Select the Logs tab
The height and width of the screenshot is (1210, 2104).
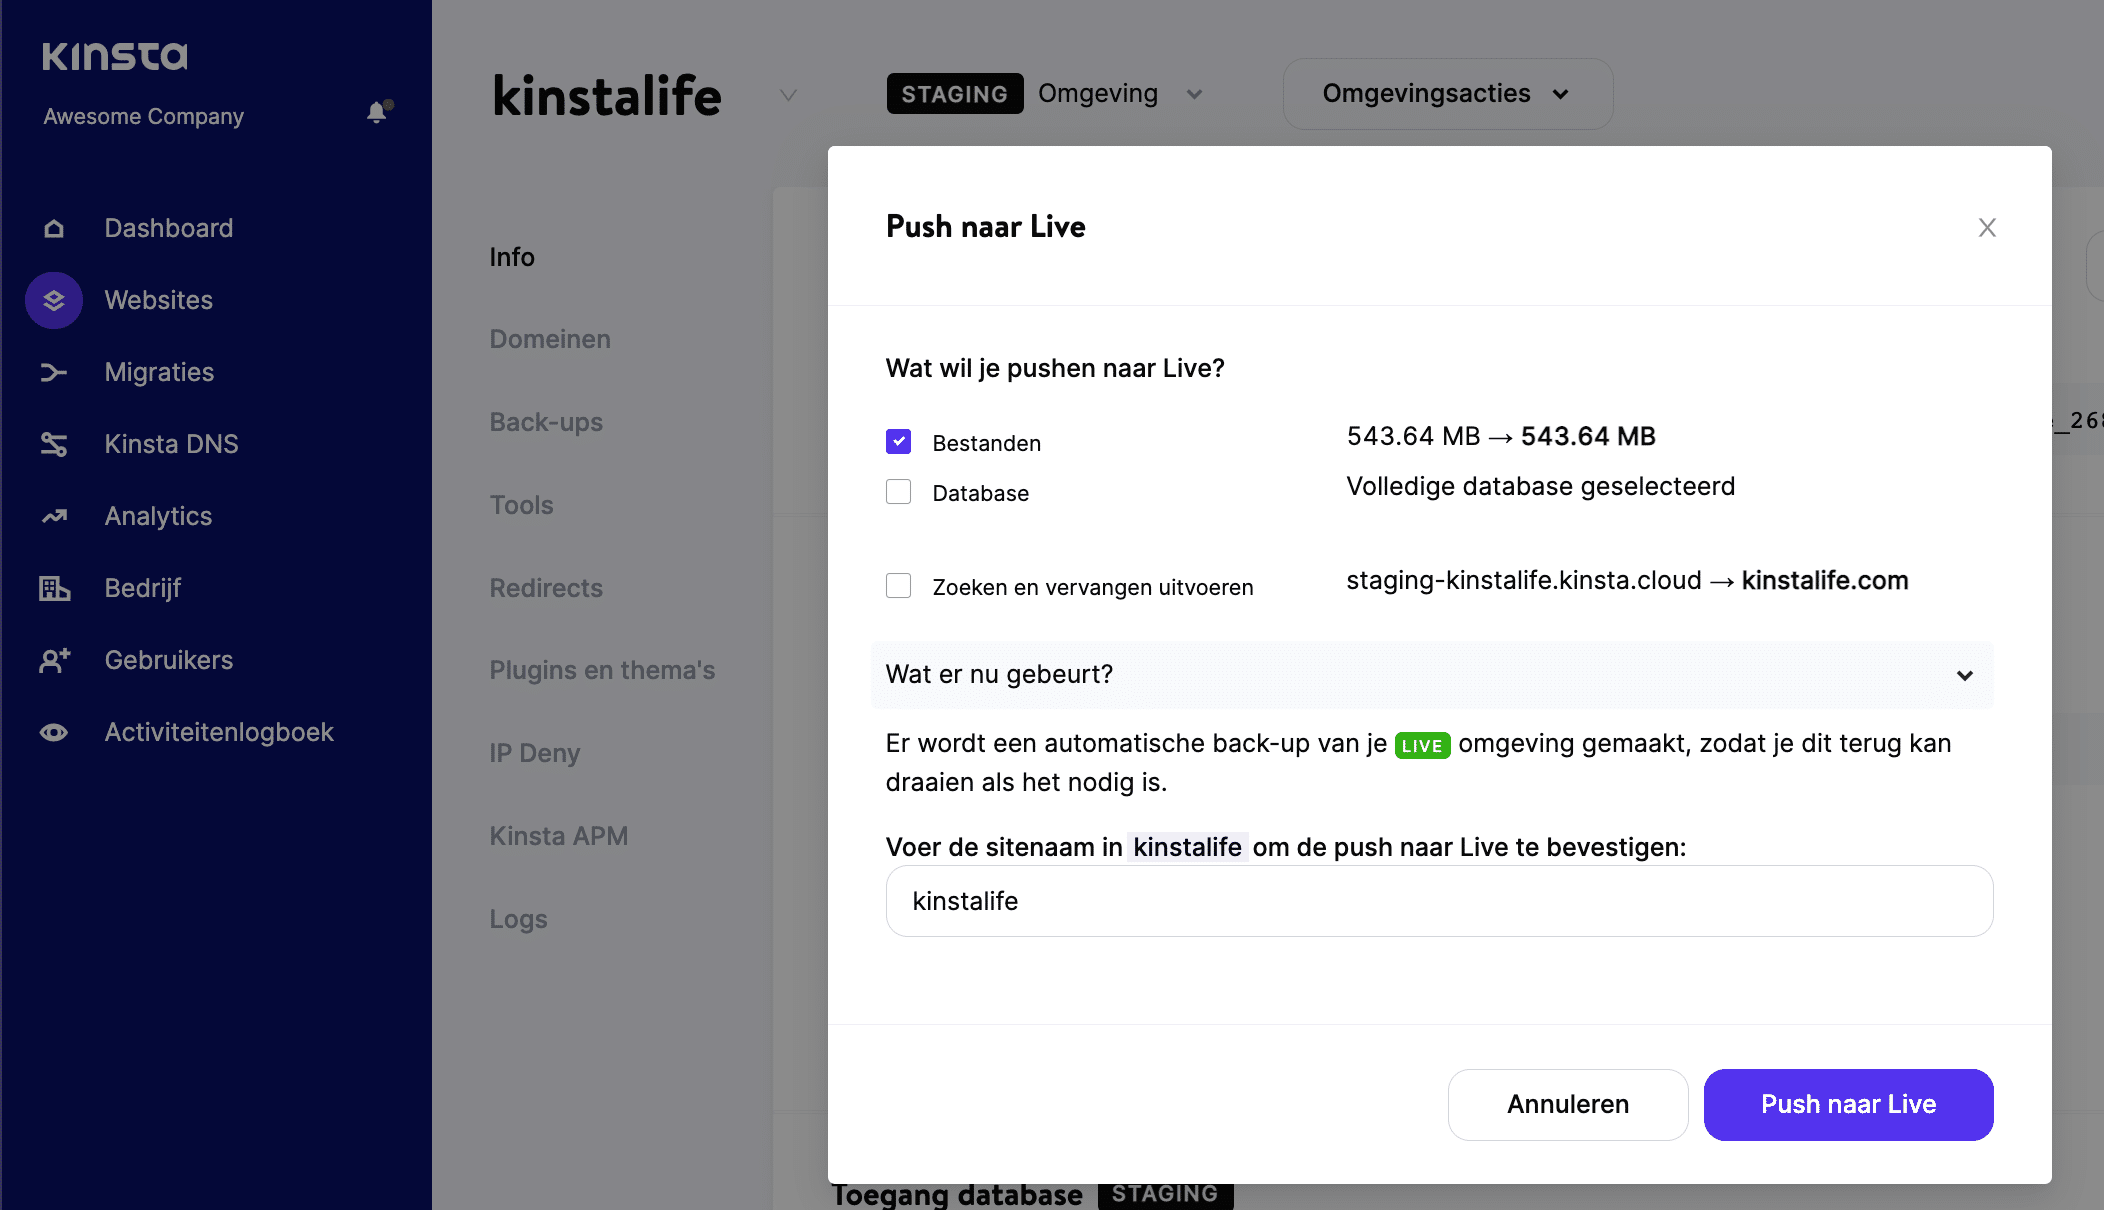[518, 919]
